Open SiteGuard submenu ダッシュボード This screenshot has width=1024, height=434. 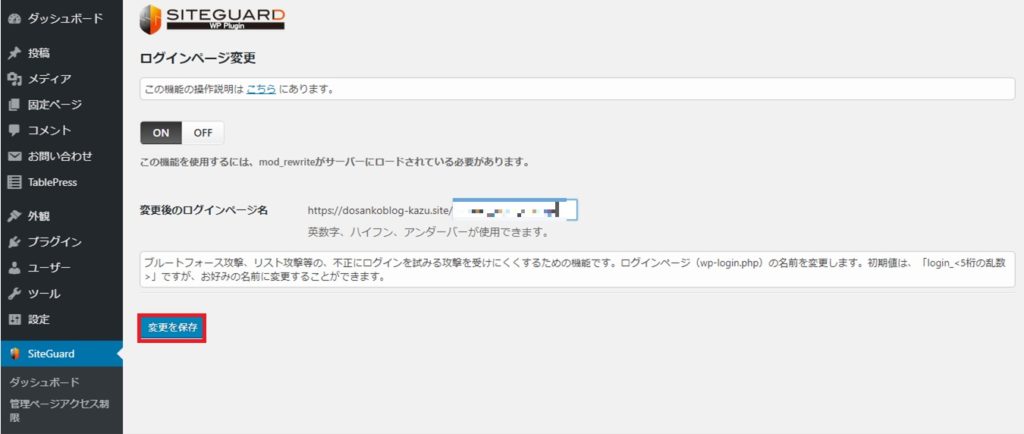[44, 382]
